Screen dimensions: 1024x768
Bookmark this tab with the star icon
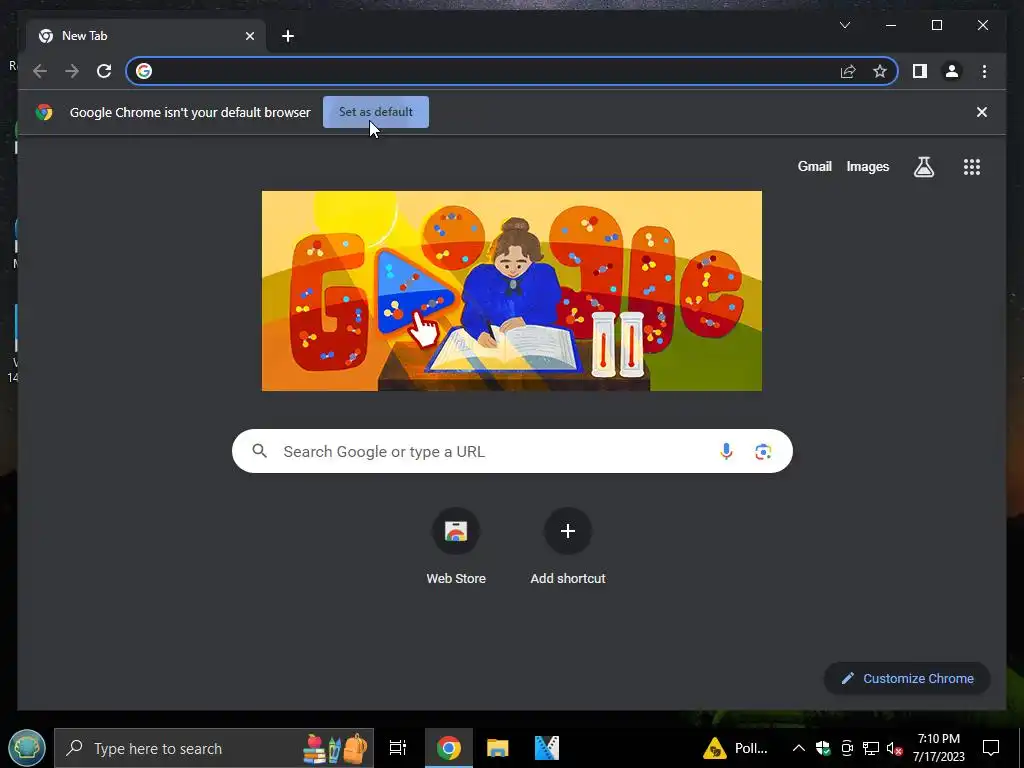click(x=880, y=71)
